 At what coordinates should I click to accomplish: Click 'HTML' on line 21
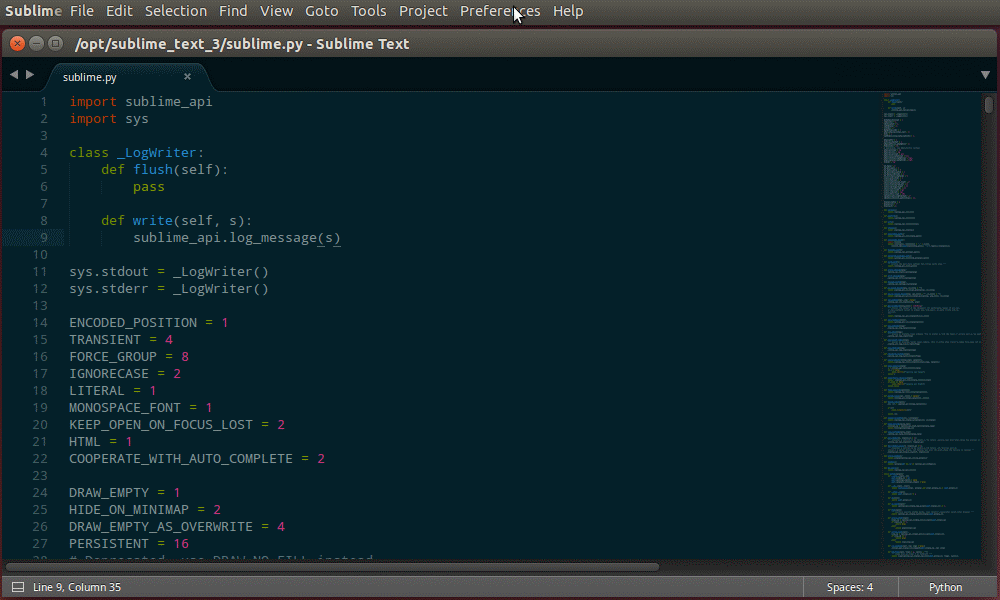pos(85,442)
